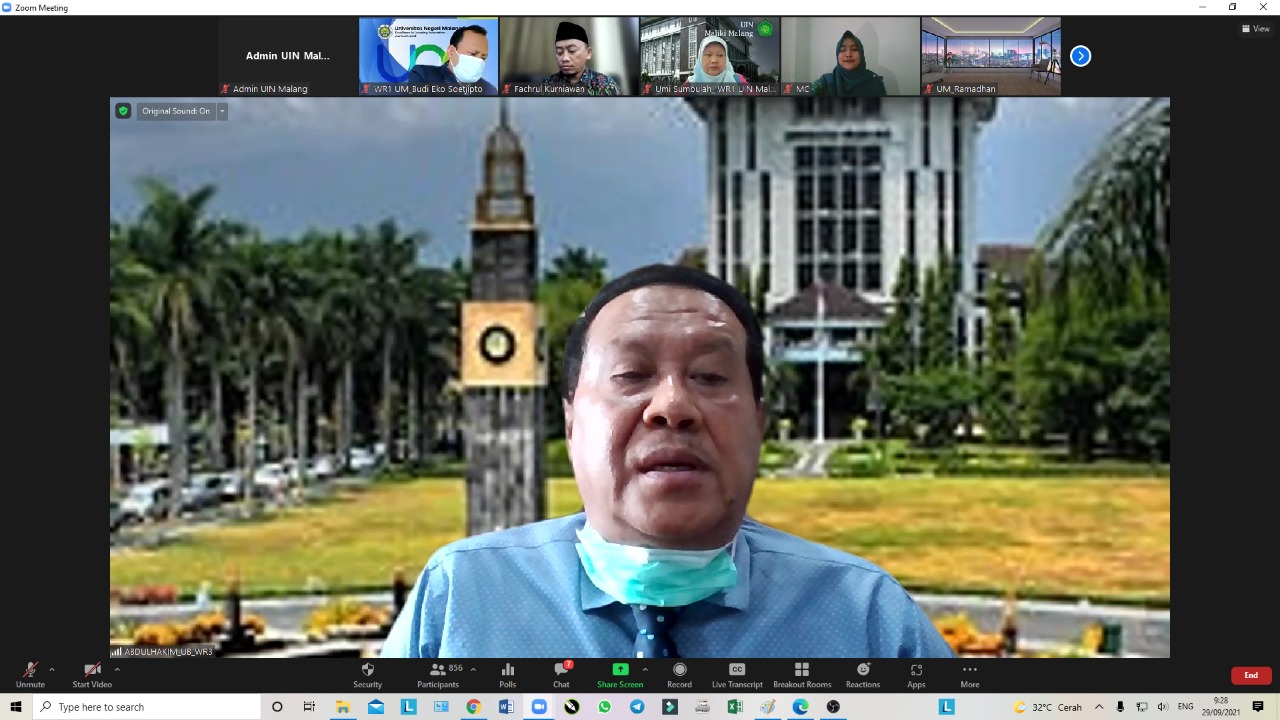Open the Participants panel

(x=438, y=675)
